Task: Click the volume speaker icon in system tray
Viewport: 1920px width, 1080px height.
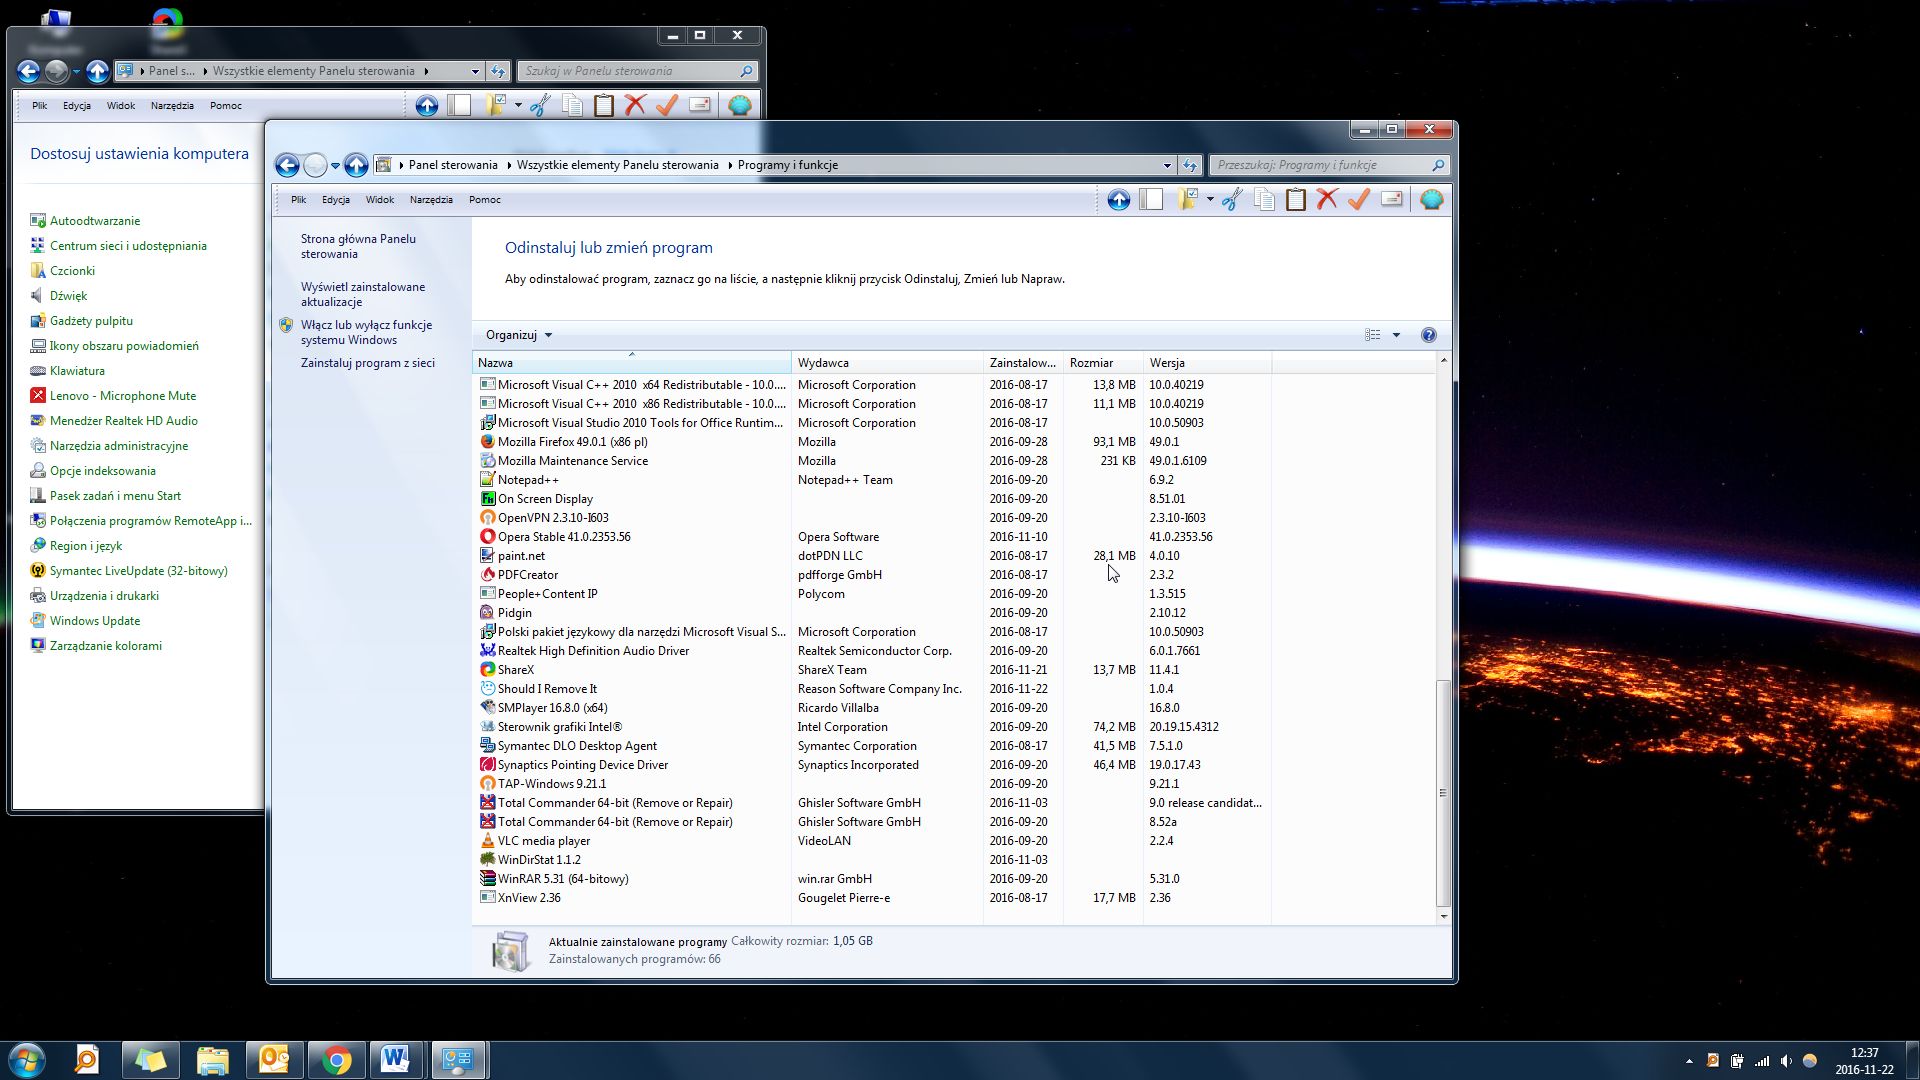Action: [x=1786, y=1062]
